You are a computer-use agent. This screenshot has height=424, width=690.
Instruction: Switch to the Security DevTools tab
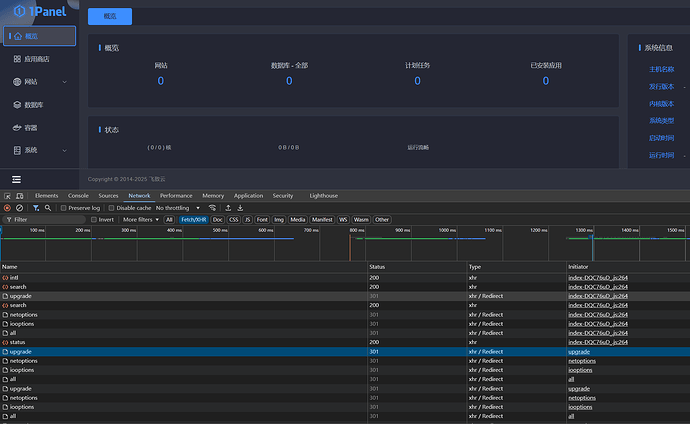283,196
